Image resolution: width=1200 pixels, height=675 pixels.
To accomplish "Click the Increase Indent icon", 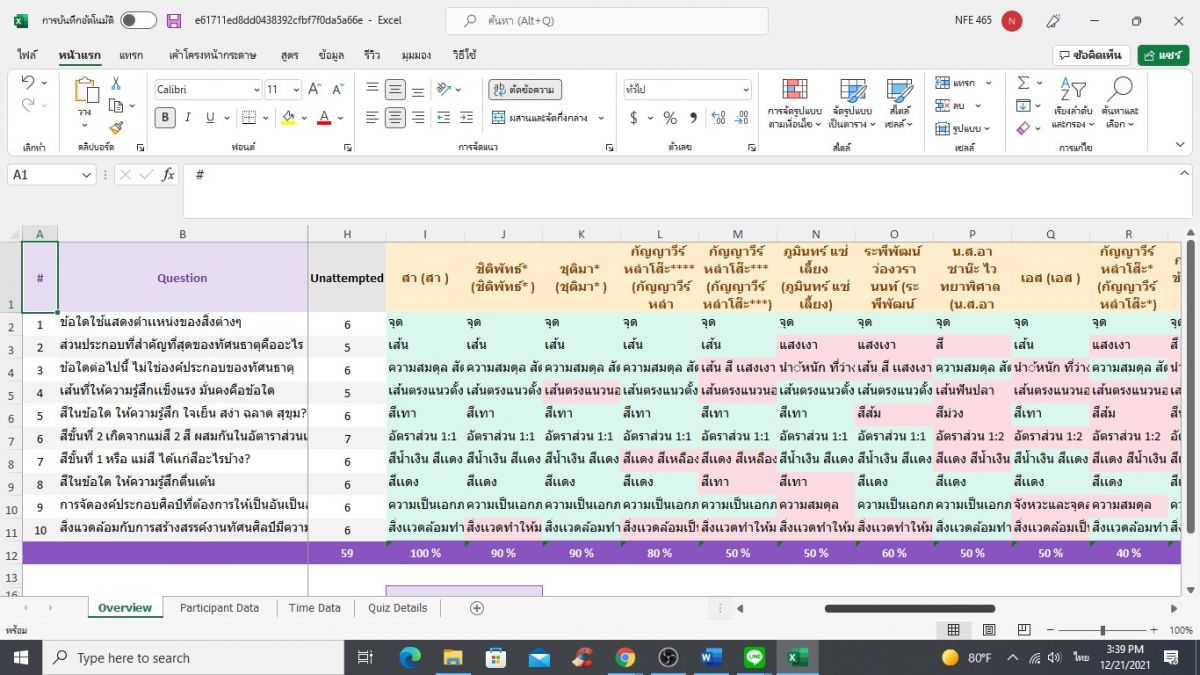I will click(466, 118).
